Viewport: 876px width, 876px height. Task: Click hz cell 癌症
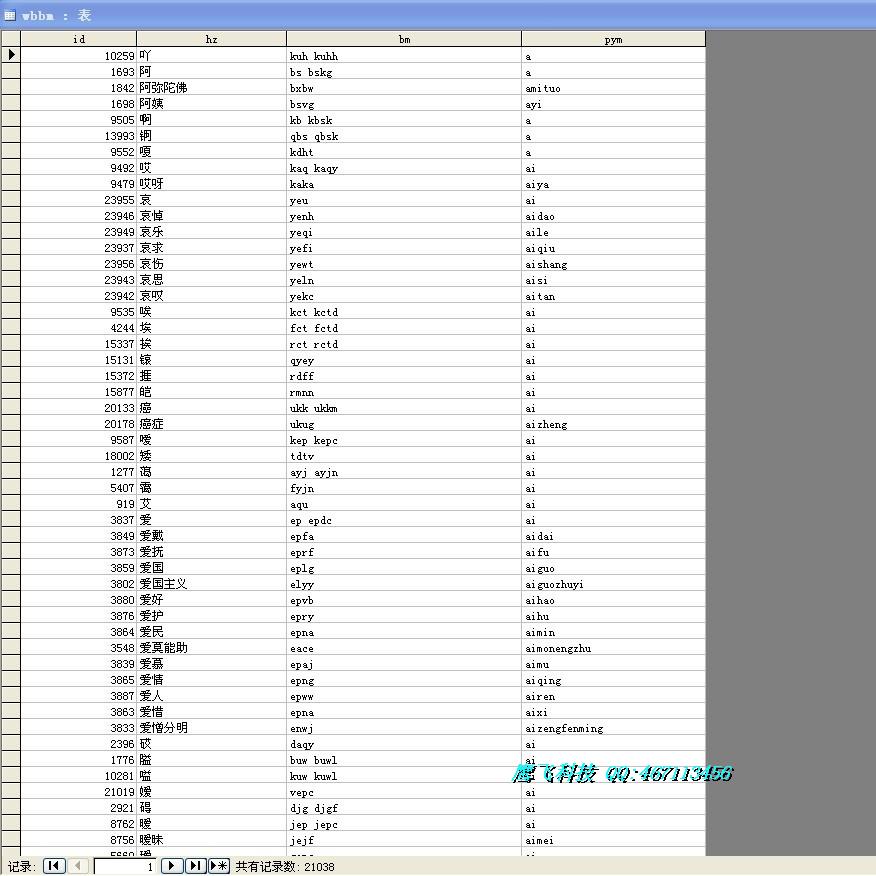211,424
